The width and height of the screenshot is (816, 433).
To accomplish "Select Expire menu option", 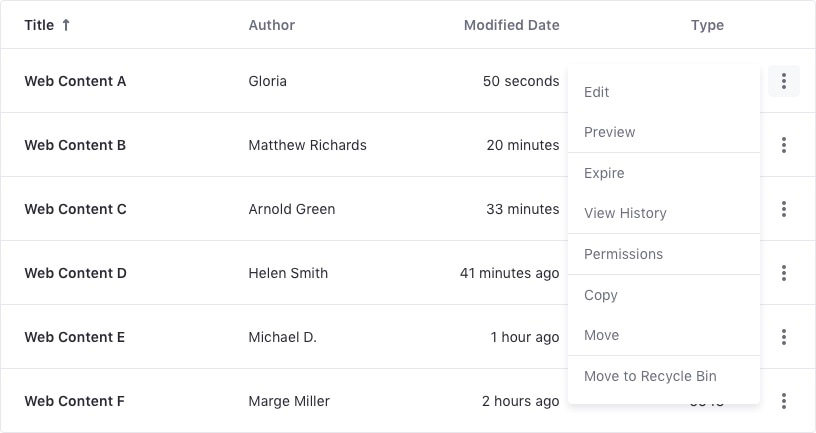I will [604, 173].
